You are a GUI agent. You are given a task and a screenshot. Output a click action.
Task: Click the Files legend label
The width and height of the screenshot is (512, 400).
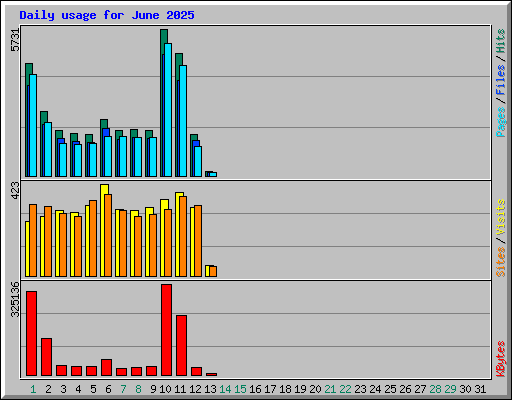[501, 80]
